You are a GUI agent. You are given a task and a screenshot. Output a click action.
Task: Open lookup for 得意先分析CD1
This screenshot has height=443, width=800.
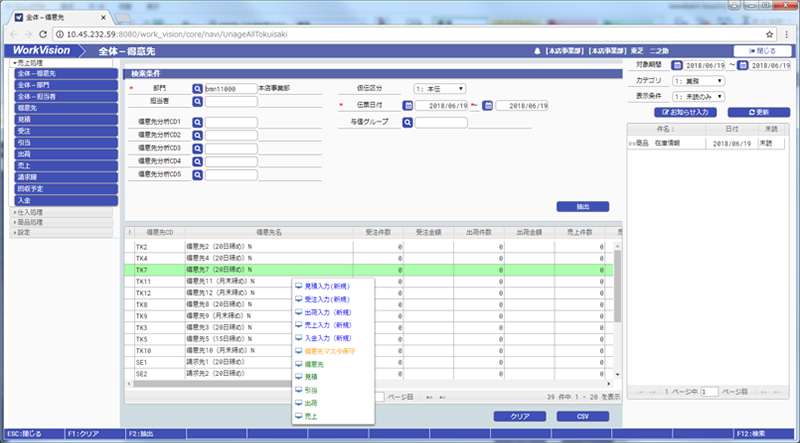(x=197, y=122)
